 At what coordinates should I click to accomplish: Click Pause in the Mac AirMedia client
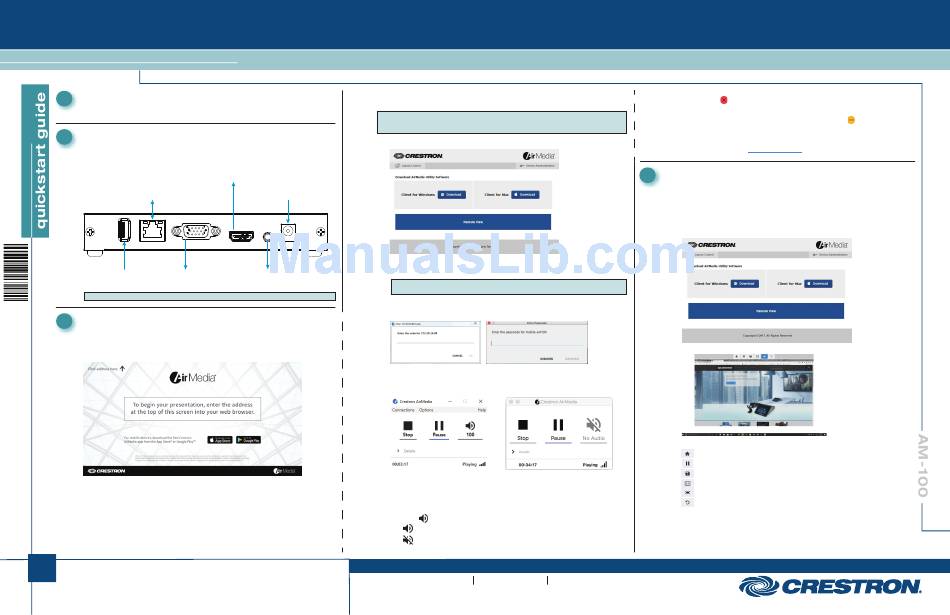(558, 430)
